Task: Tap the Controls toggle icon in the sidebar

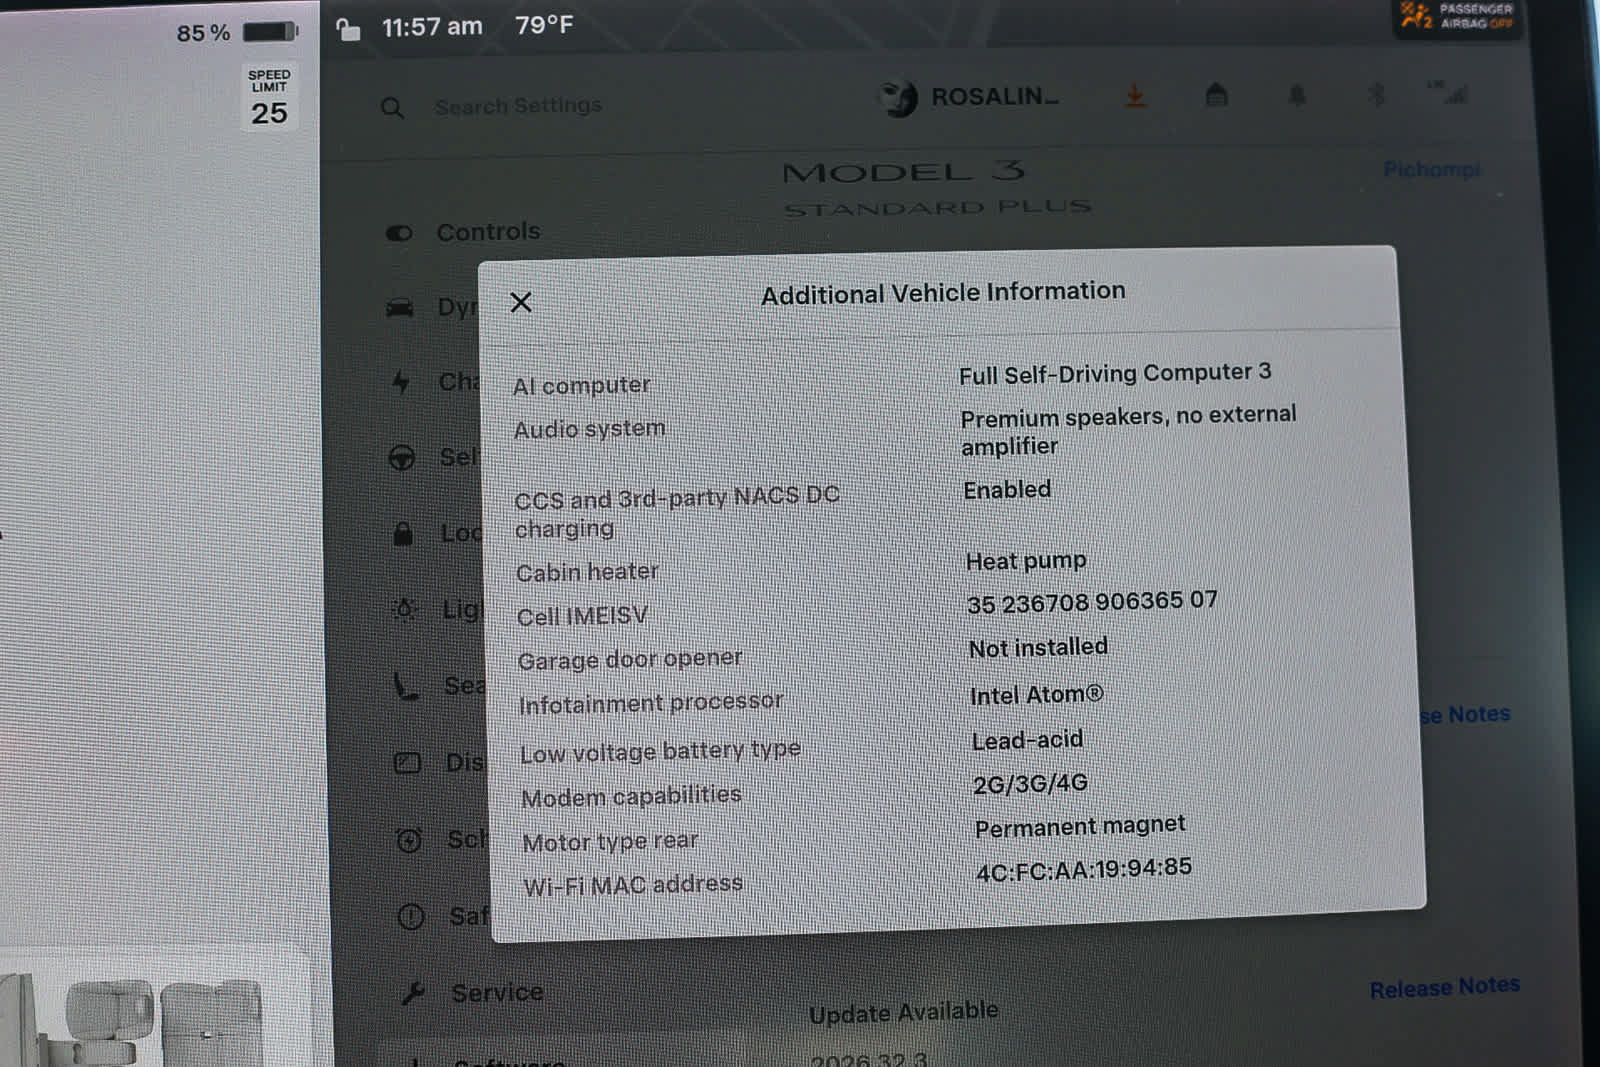Action: click(x=399, y=233)
